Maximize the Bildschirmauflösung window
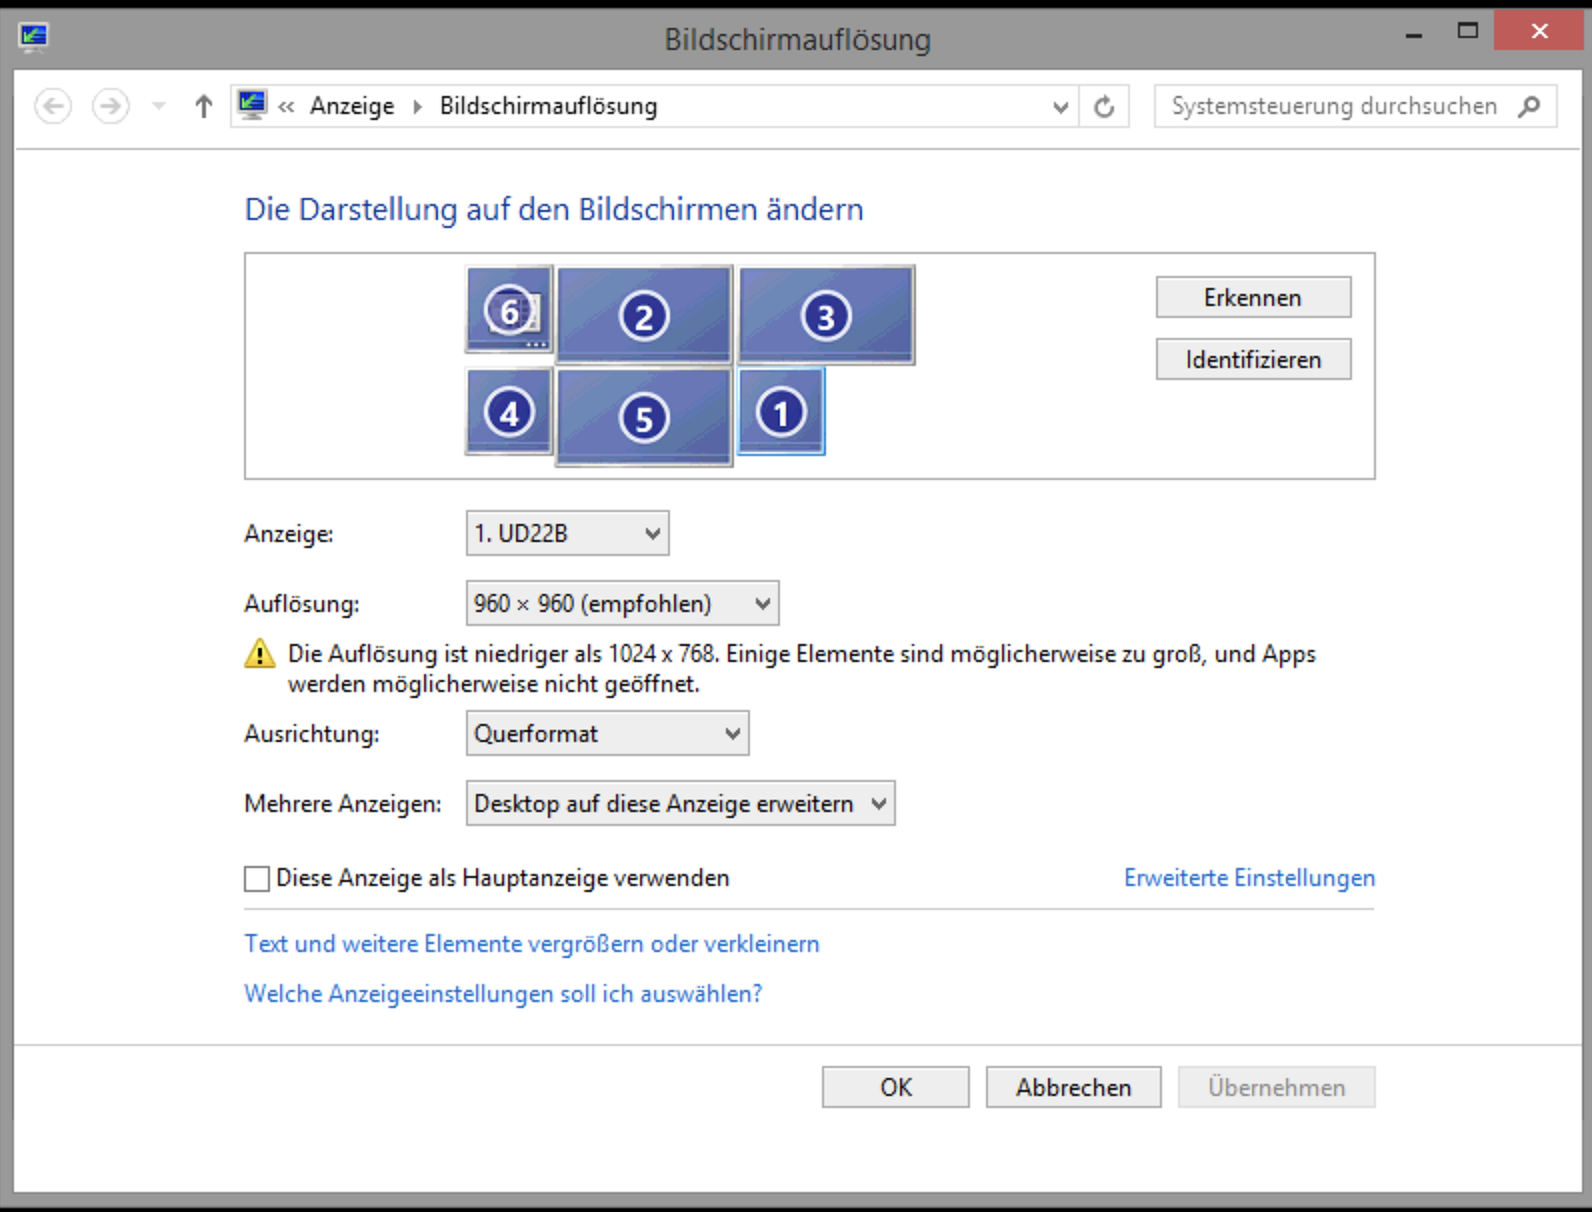Image resolution: width=1592 pixels, height=1212 pixels. pyautogui.click(x=1467, y=31)
